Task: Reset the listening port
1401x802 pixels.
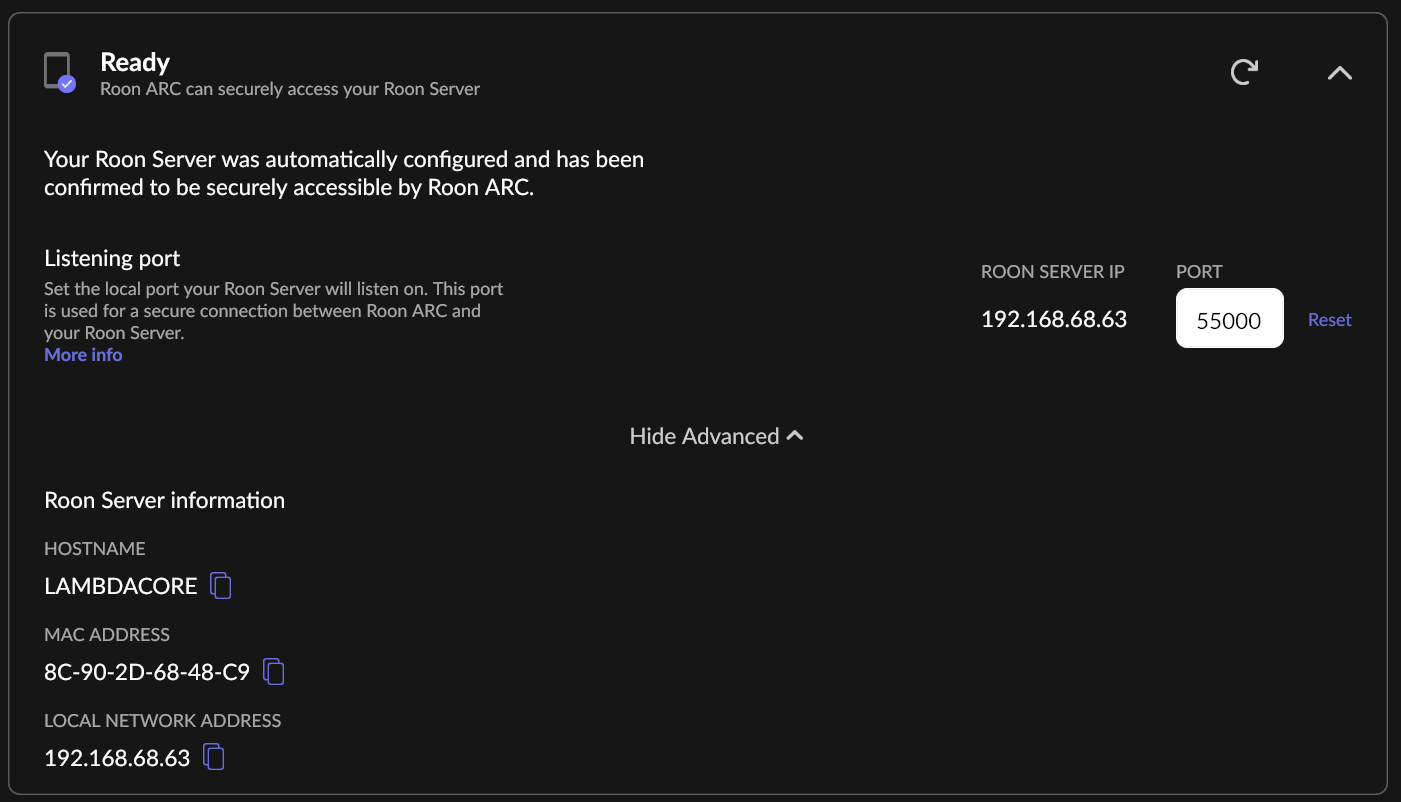Action: click(1329, 320)
